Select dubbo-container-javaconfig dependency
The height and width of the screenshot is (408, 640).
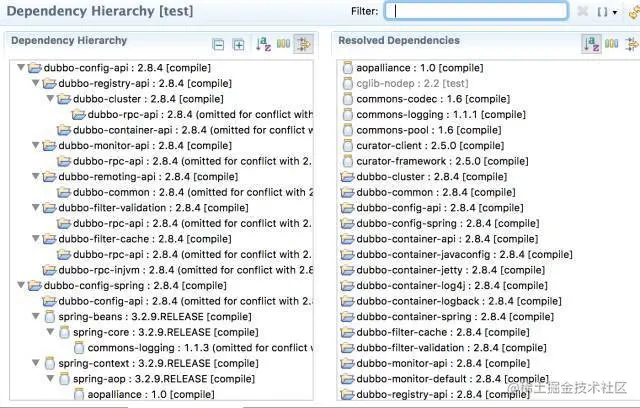(456, 255)
